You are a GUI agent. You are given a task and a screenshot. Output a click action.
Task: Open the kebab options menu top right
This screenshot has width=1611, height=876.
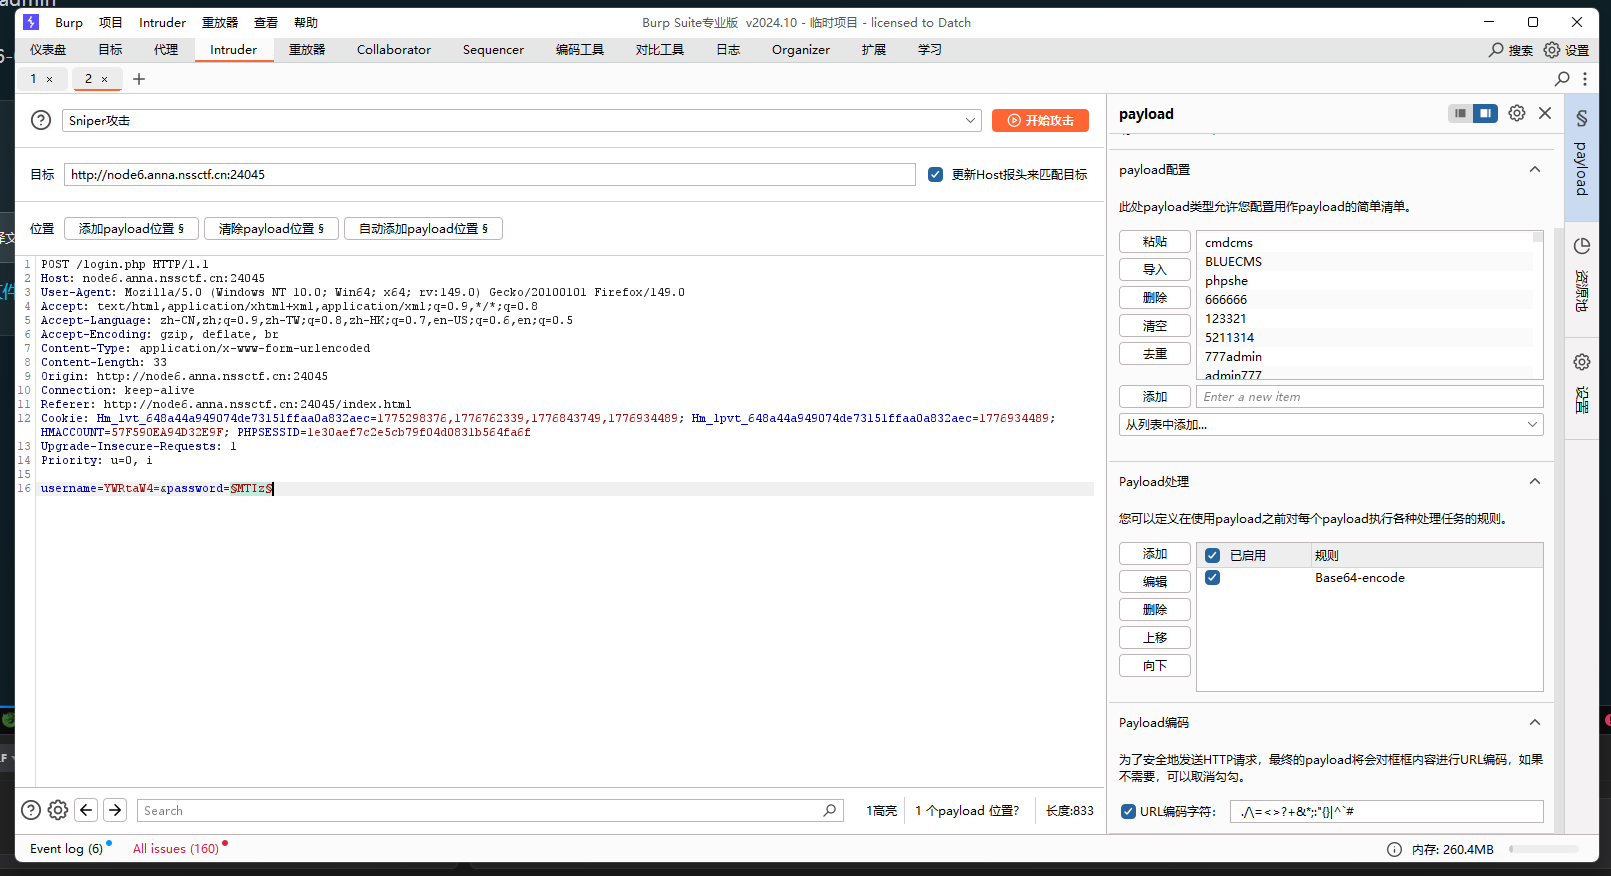1584,79
